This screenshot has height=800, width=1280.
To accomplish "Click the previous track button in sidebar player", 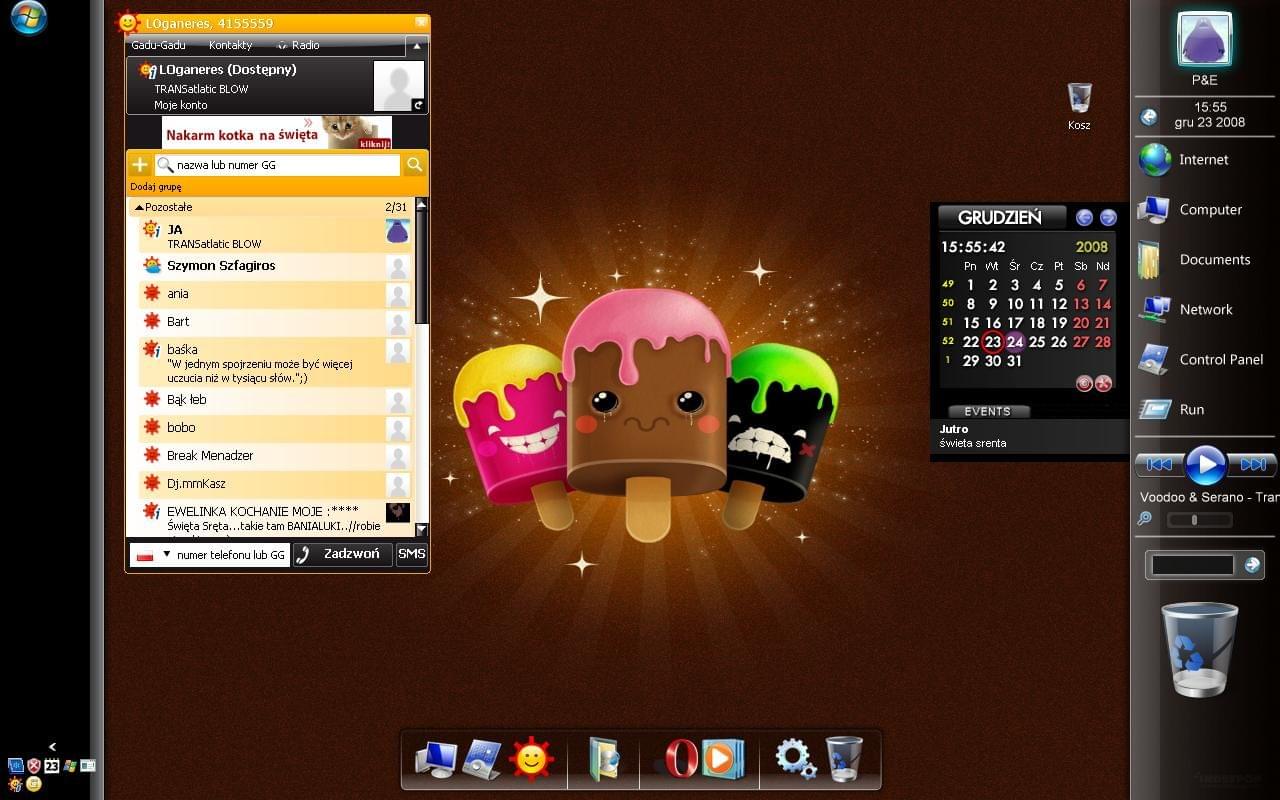I will 1159,465.
